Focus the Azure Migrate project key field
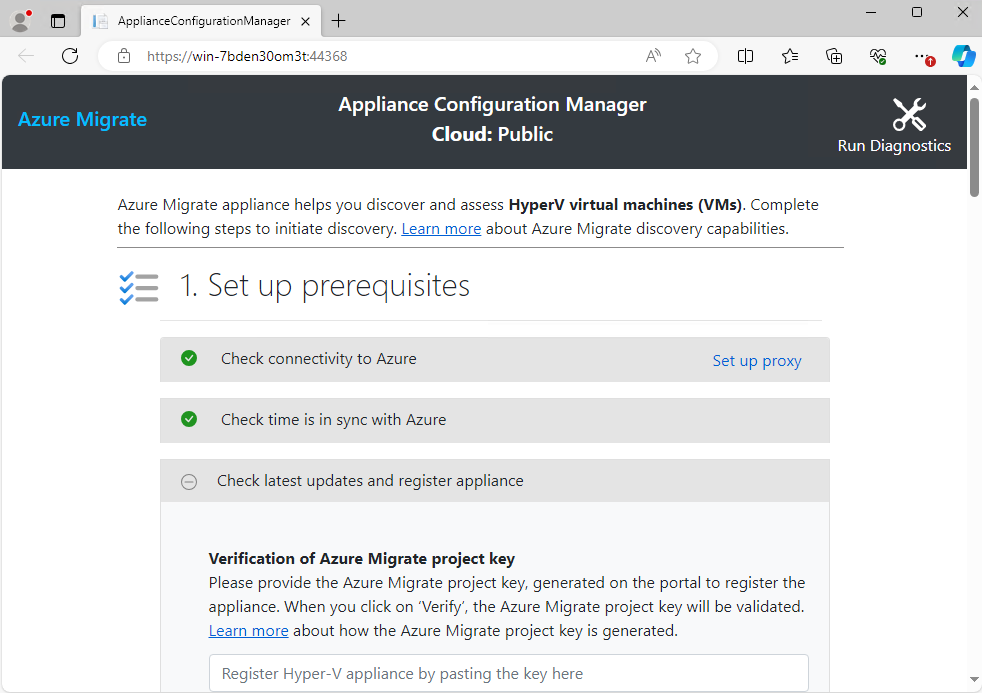This screenshot has height=693, width=982. pos(509,673)
